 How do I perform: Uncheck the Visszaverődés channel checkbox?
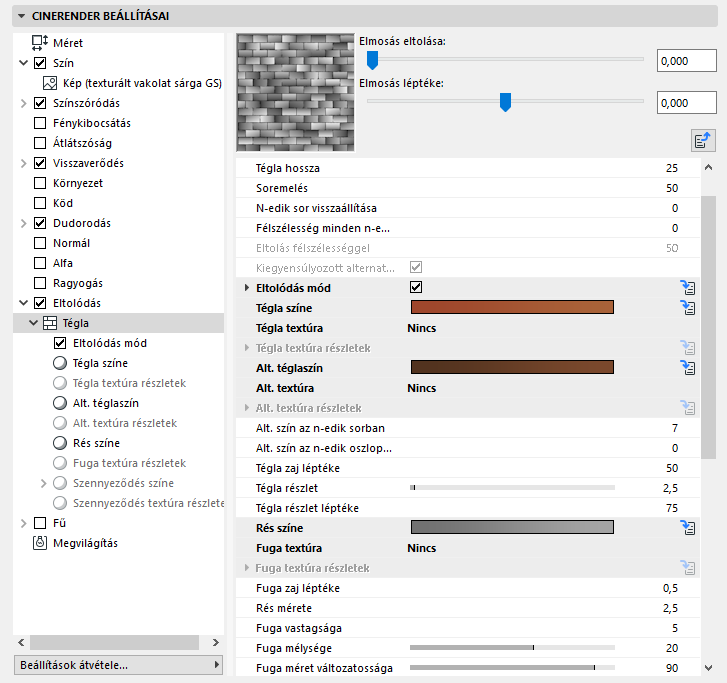coord(41,163)
